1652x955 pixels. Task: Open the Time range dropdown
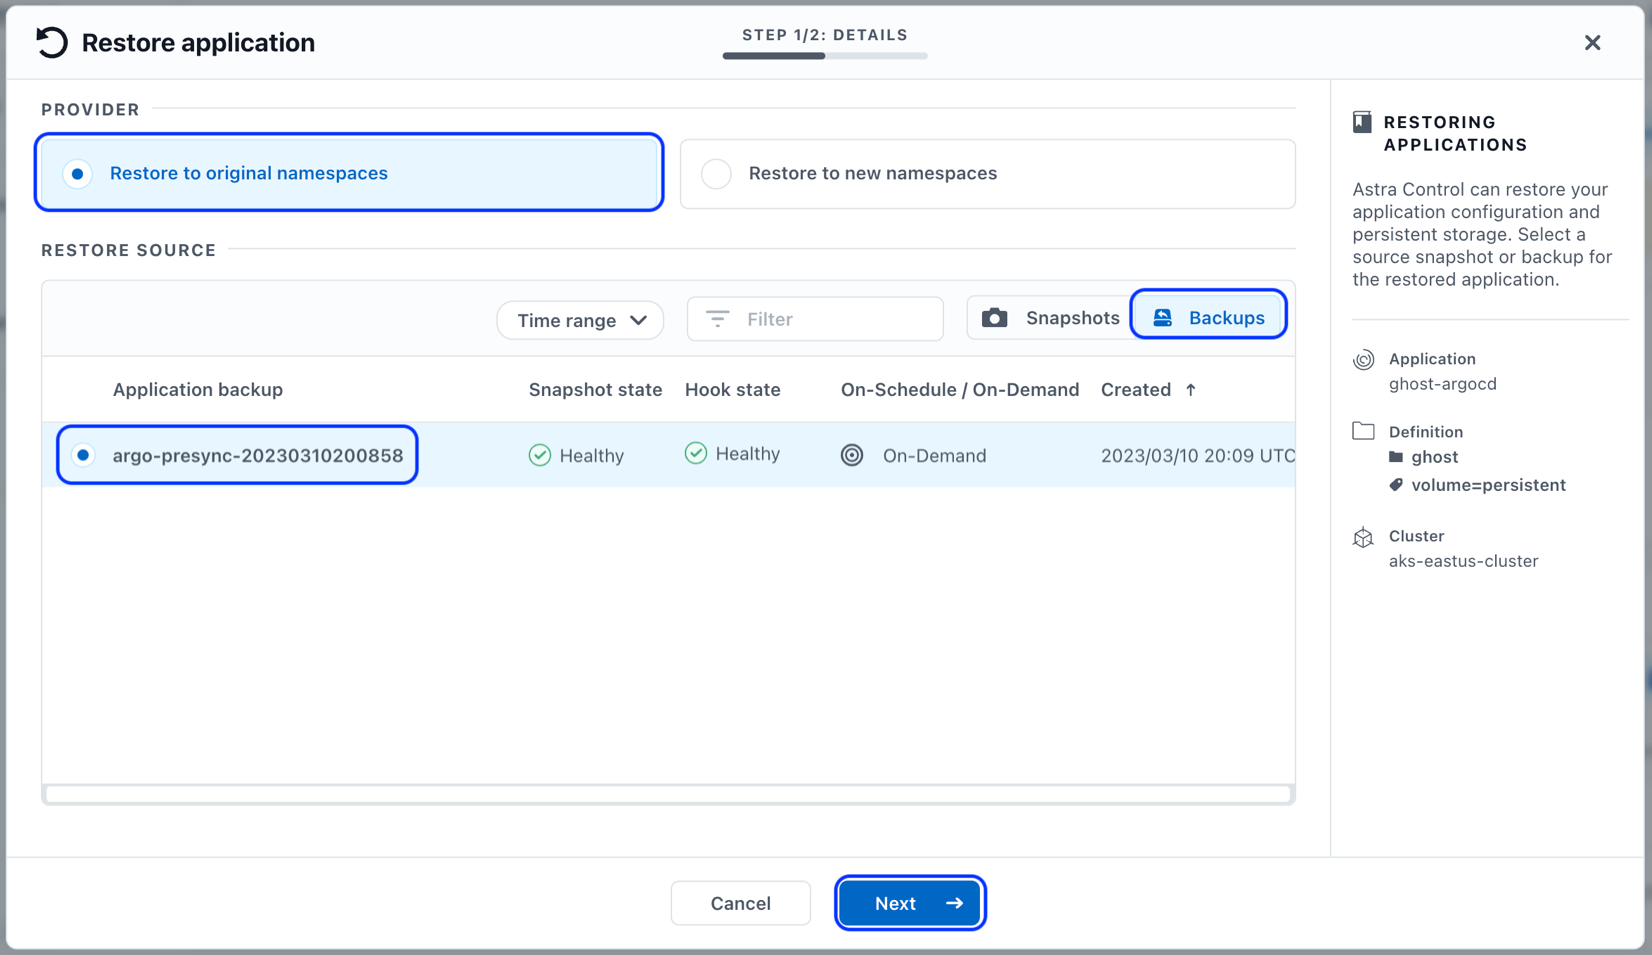pos(581,320)
